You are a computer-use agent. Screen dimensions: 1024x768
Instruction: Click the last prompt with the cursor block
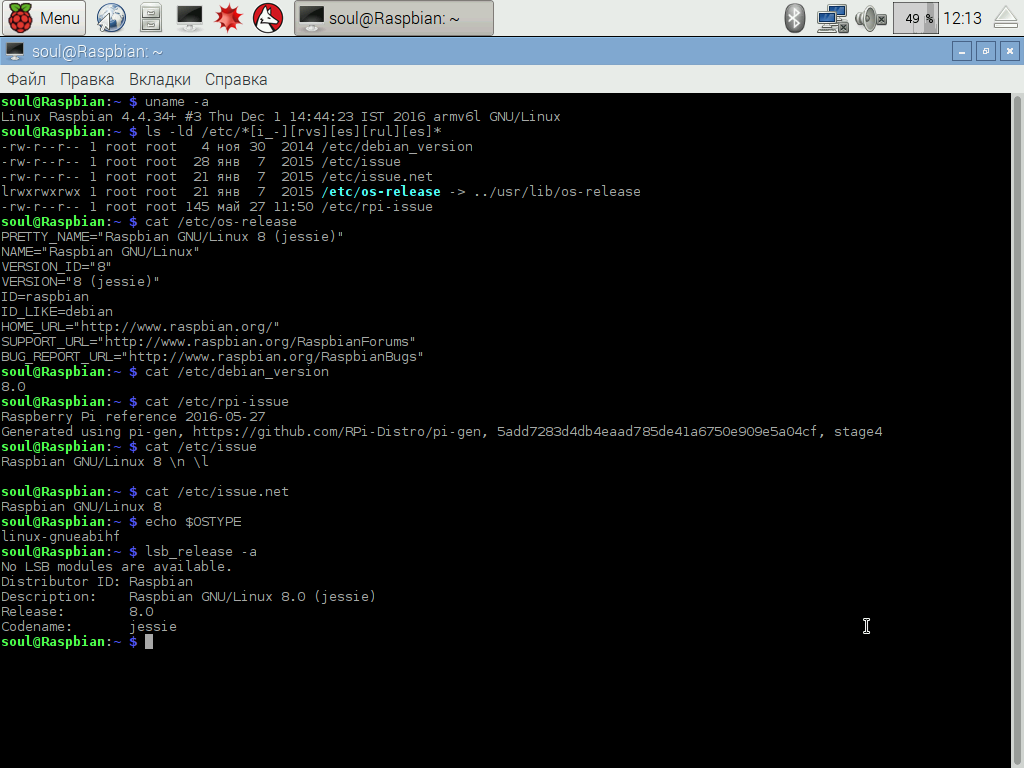point(77,643)
